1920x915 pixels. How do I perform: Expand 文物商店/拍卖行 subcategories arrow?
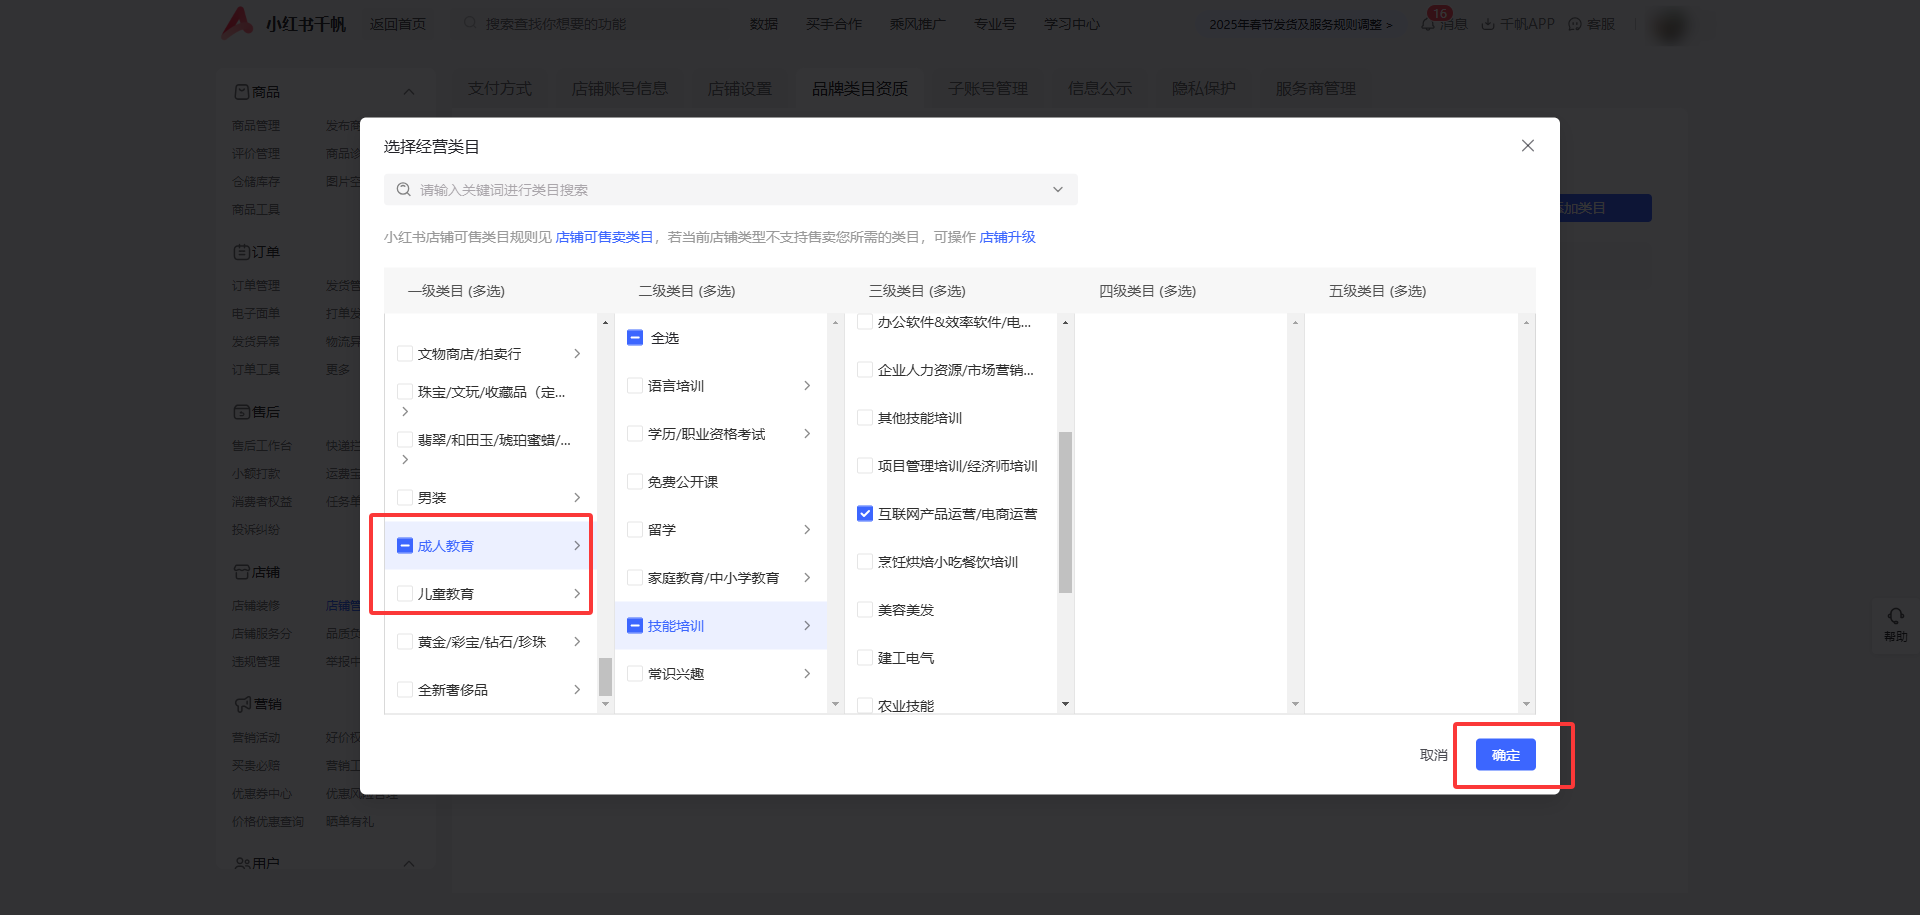click(x=577, y=353)
